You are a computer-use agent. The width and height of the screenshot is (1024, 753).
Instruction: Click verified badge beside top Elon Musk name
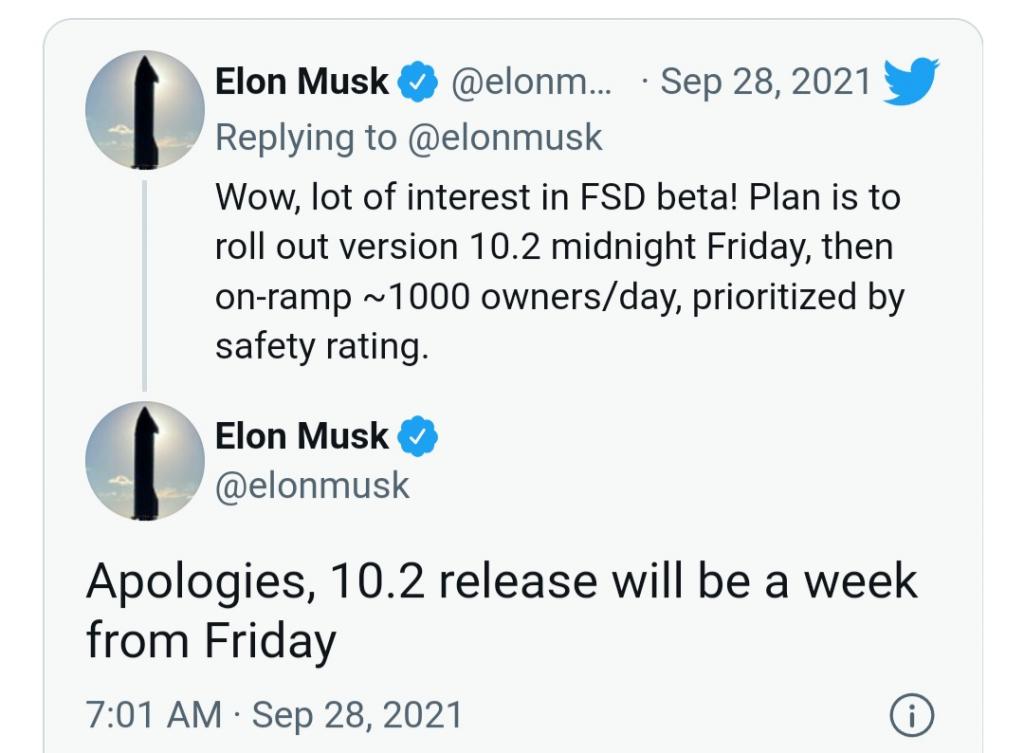coord(418,82)
